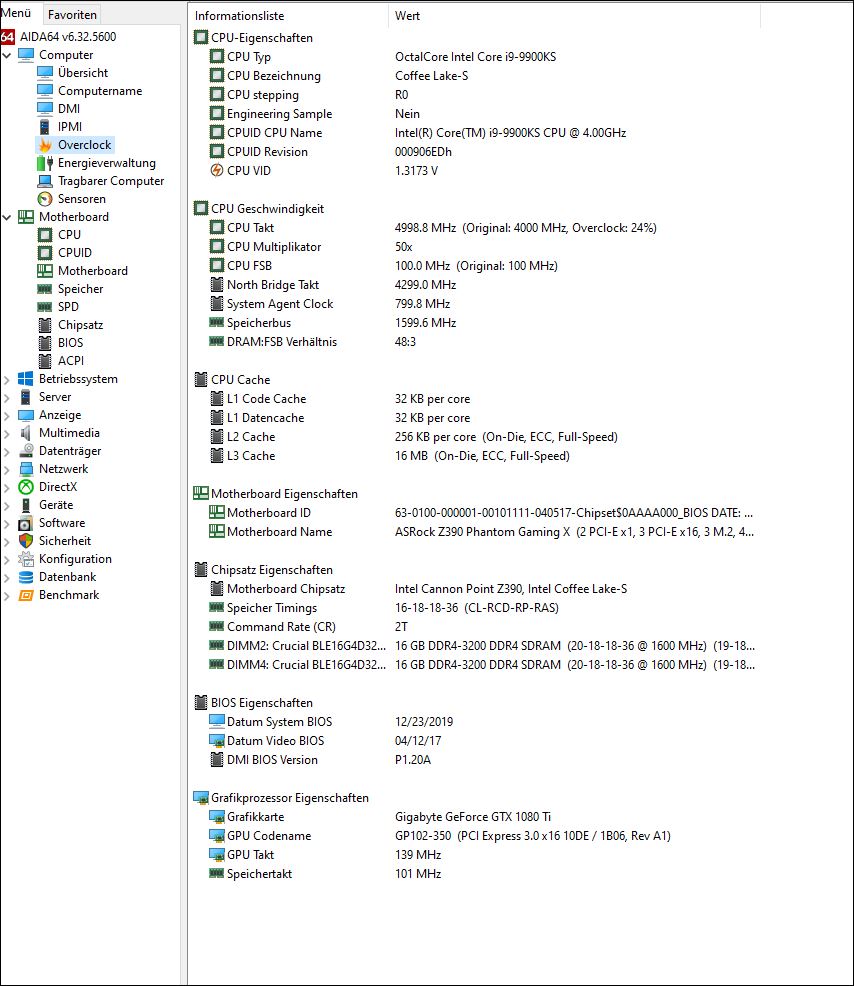Image resolution: width=854 pixels, height=986 pixels.
Task: Expand the Datenträger tree node
Action: tap(7, 452)
